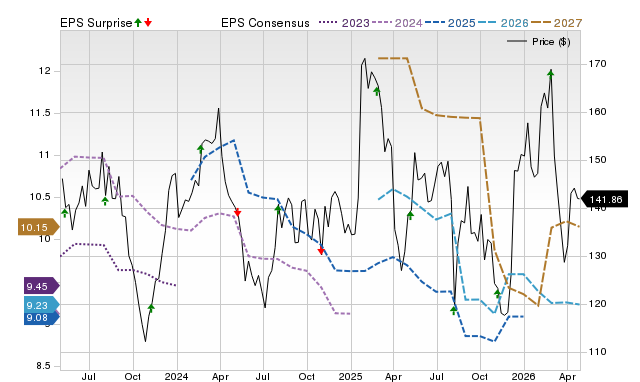Click the green surprise arrow near March 2024

(200, 149)
